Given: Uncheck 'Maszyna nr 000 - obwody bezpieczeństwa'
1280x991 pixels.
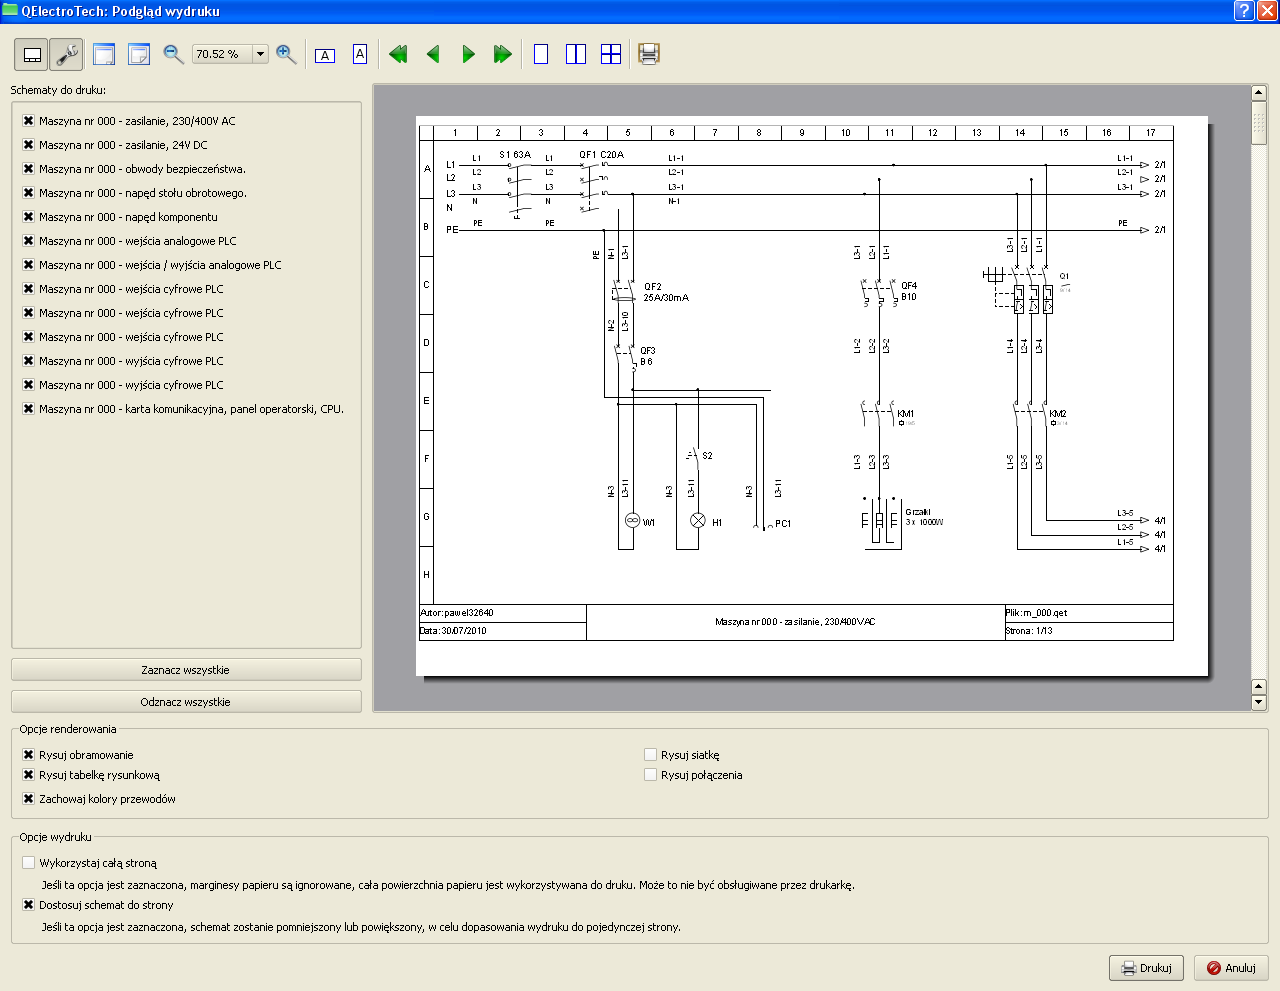Looking at the screenshot, I should [x=29, y=169].
